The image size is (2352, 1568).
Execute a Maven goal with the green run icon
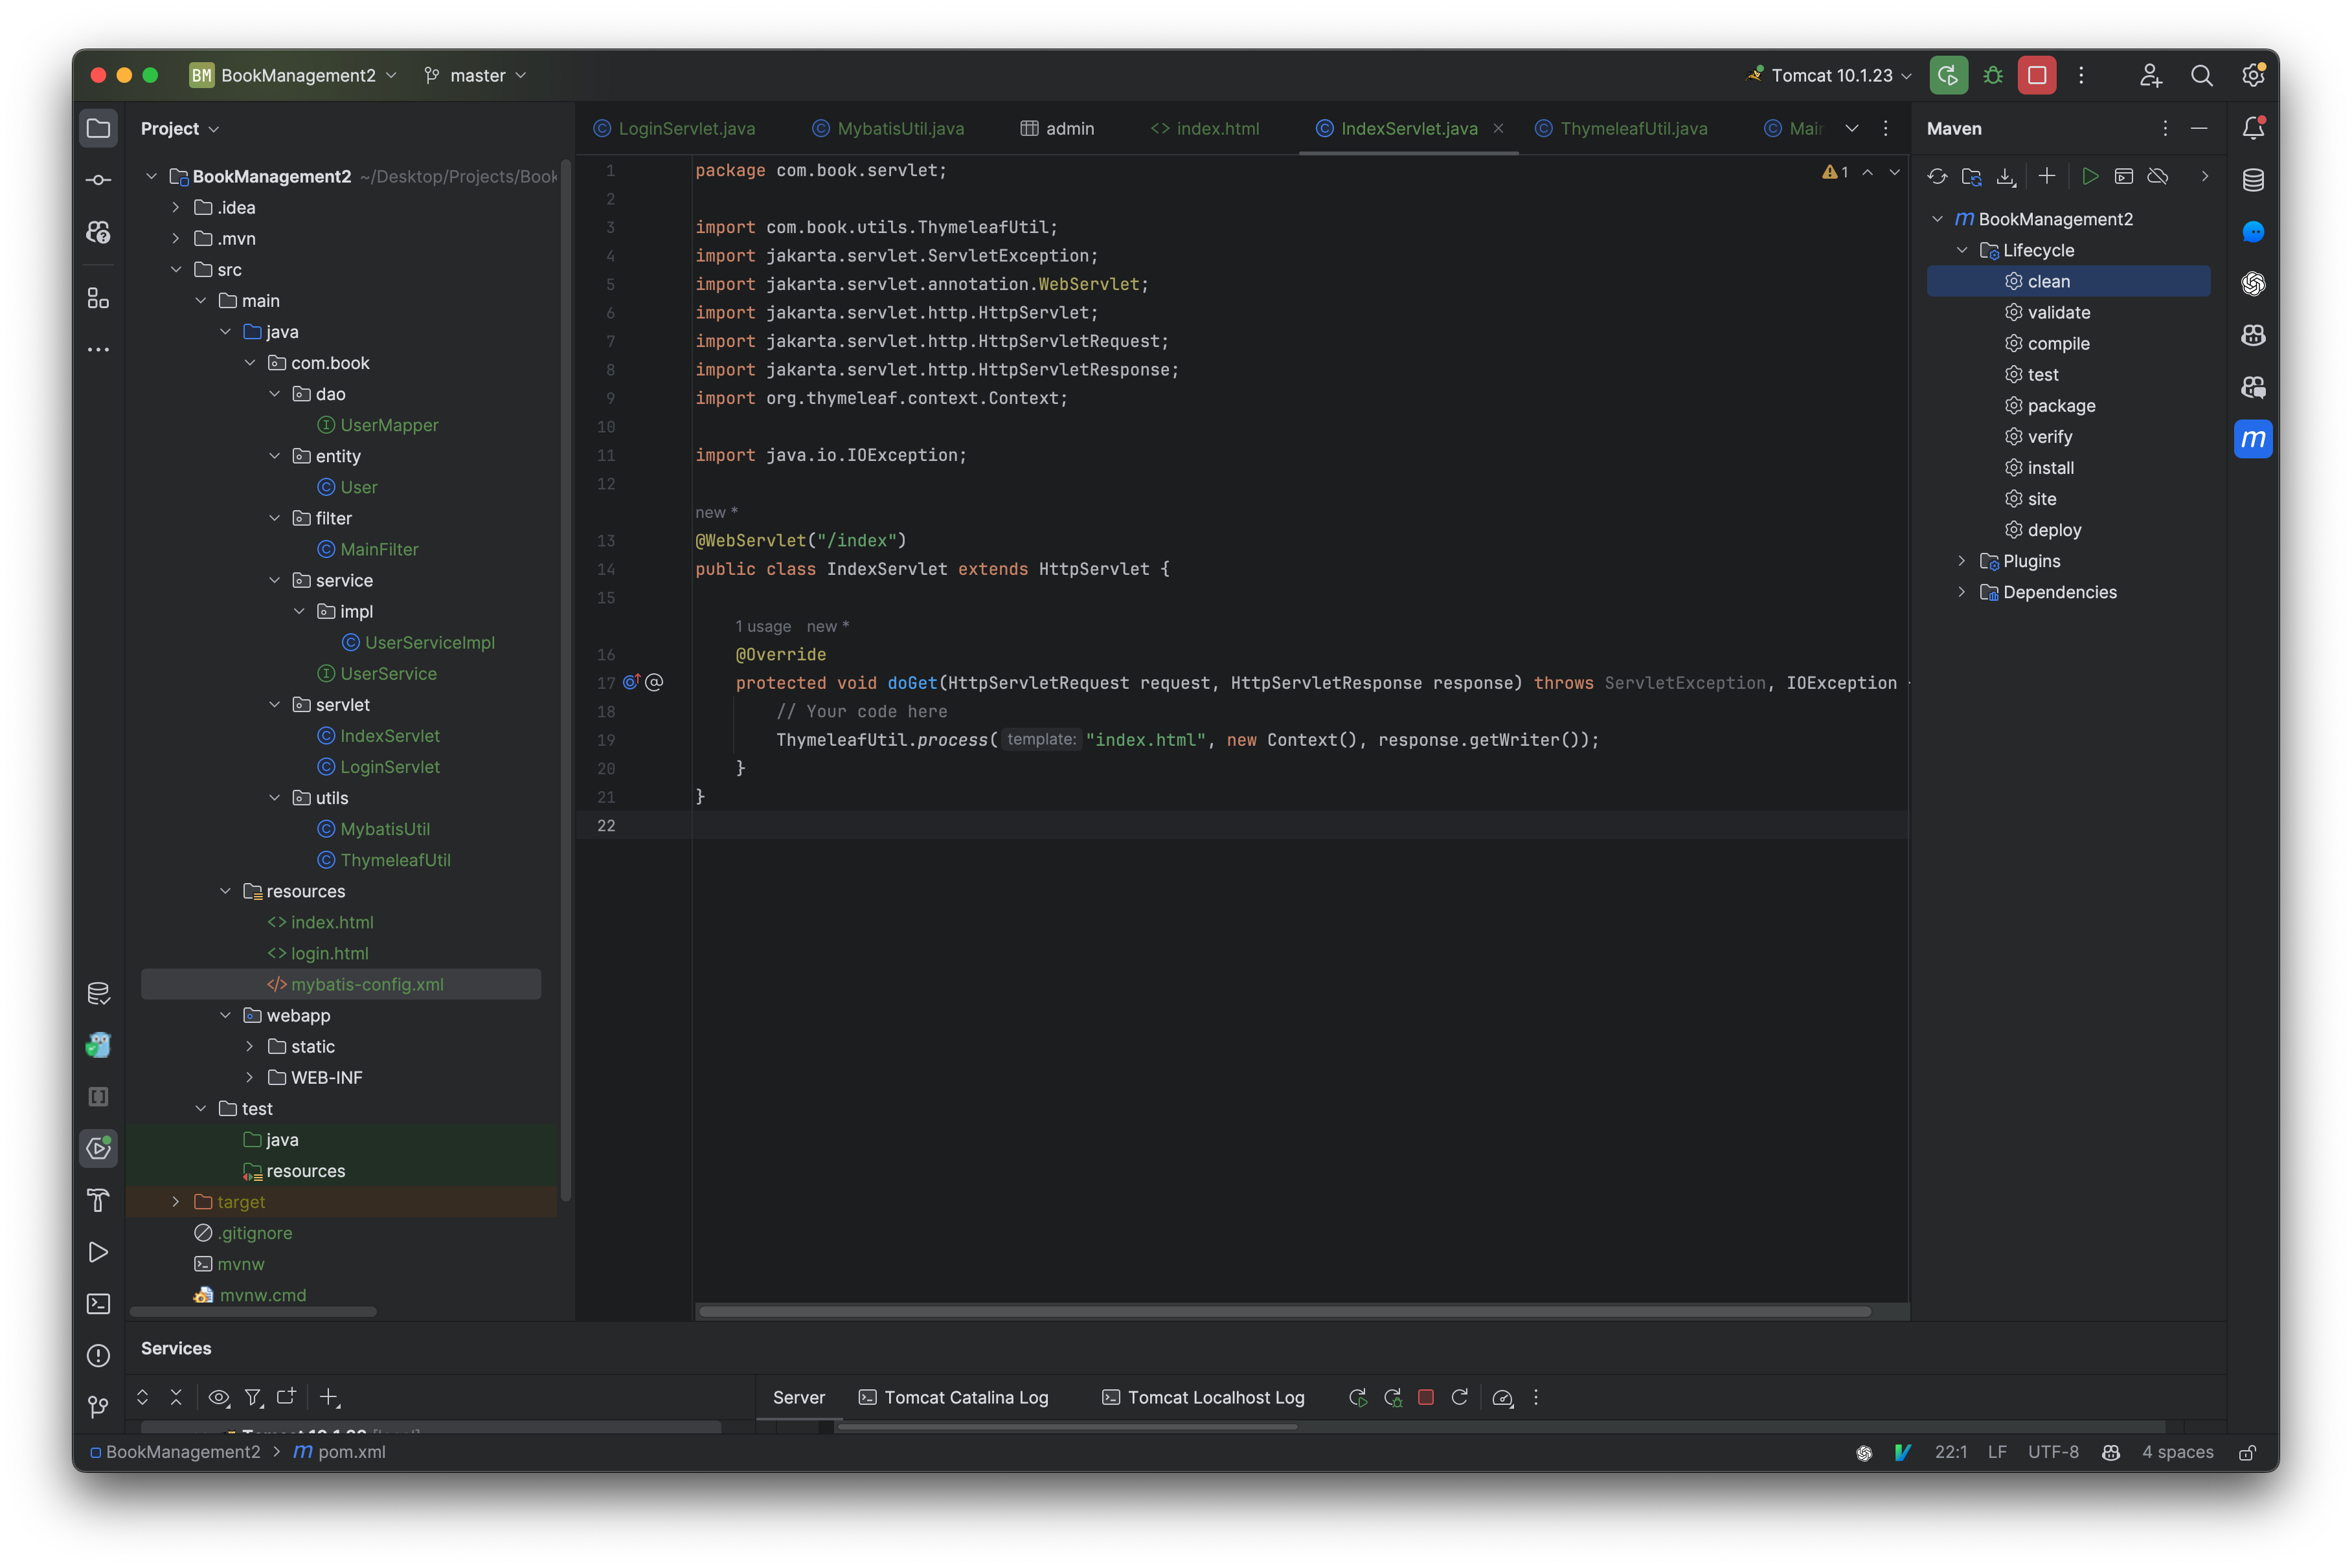[2090, 176]
